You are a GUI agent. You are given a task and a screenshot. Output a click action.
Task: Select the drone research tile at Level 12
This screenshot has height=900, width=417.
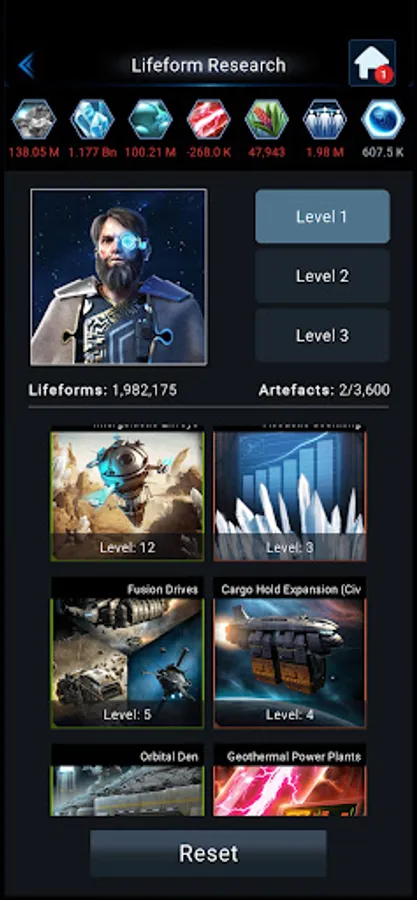point(127,494)
